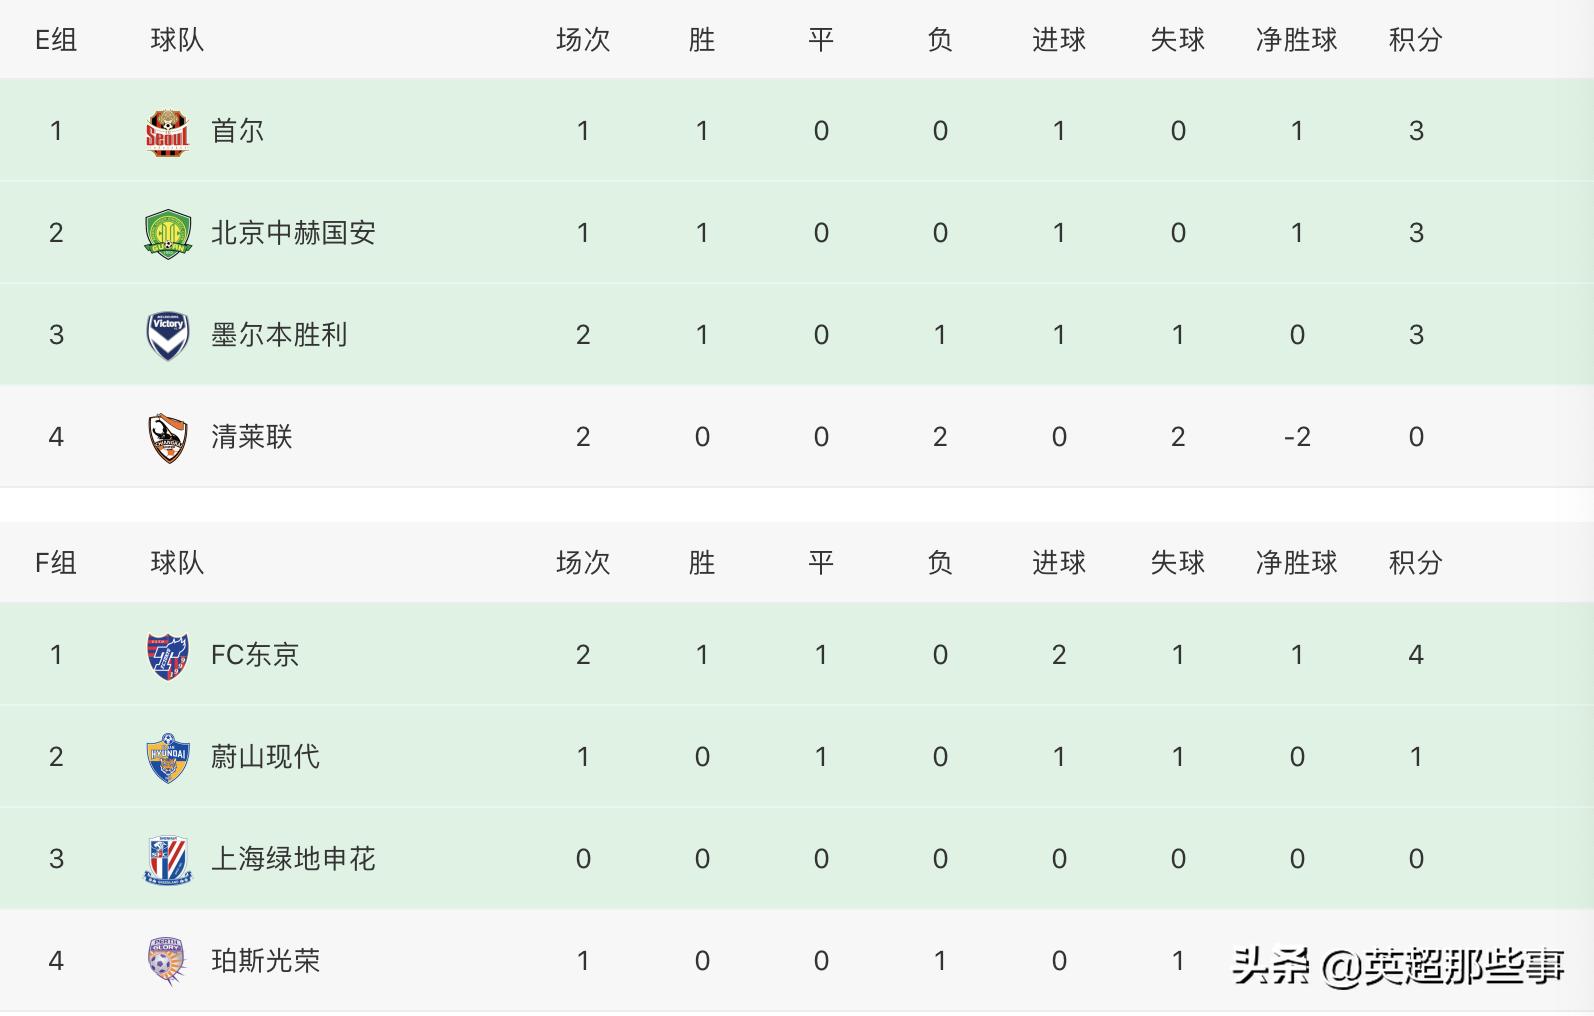Click 净胜球 column header in F组 table
This screenshot has width=1594, height=1016.
[x=1296, y=563]
